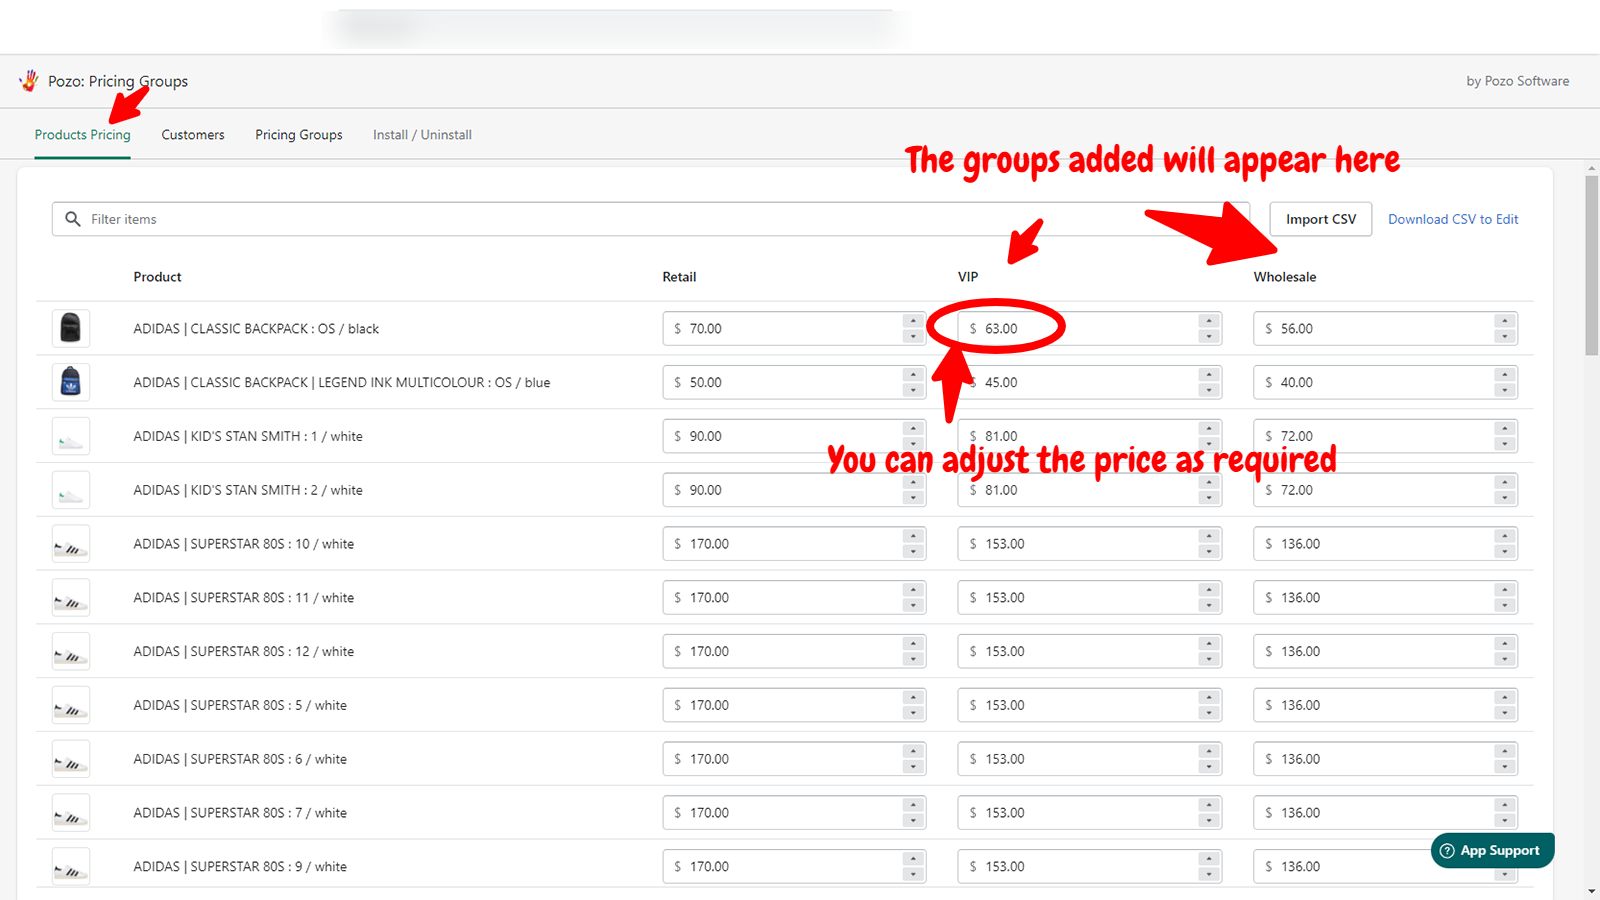Screen dimensions: 1600x900
Task: Click the 'by Pozo Software' text
Action: click(x=1517, y=81)
